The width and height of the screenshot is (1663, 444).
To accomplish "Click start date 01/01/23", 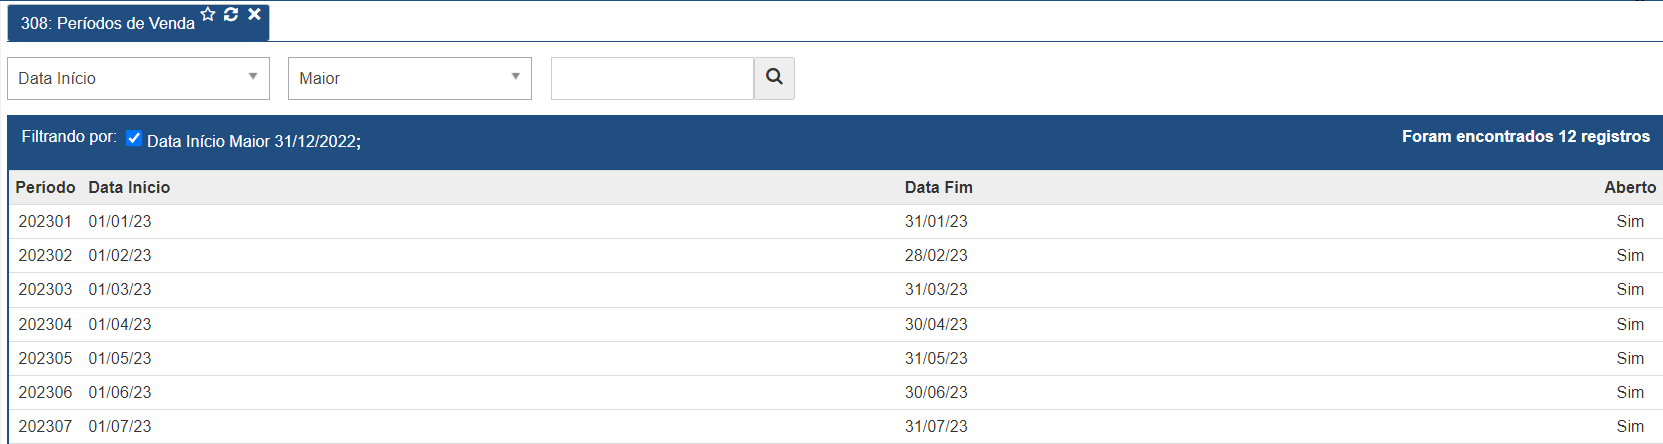I will (120, 221).
